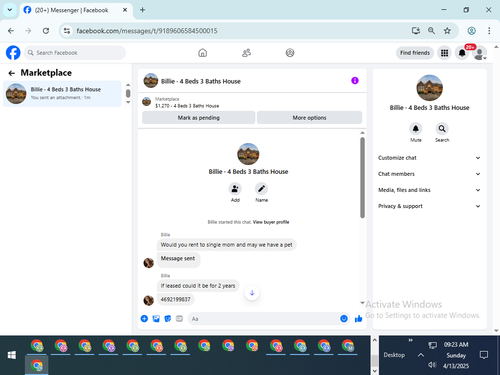Open the Friends icon in top navigation
This screenshot has height=375, width=500.
(x=246, y=53)
